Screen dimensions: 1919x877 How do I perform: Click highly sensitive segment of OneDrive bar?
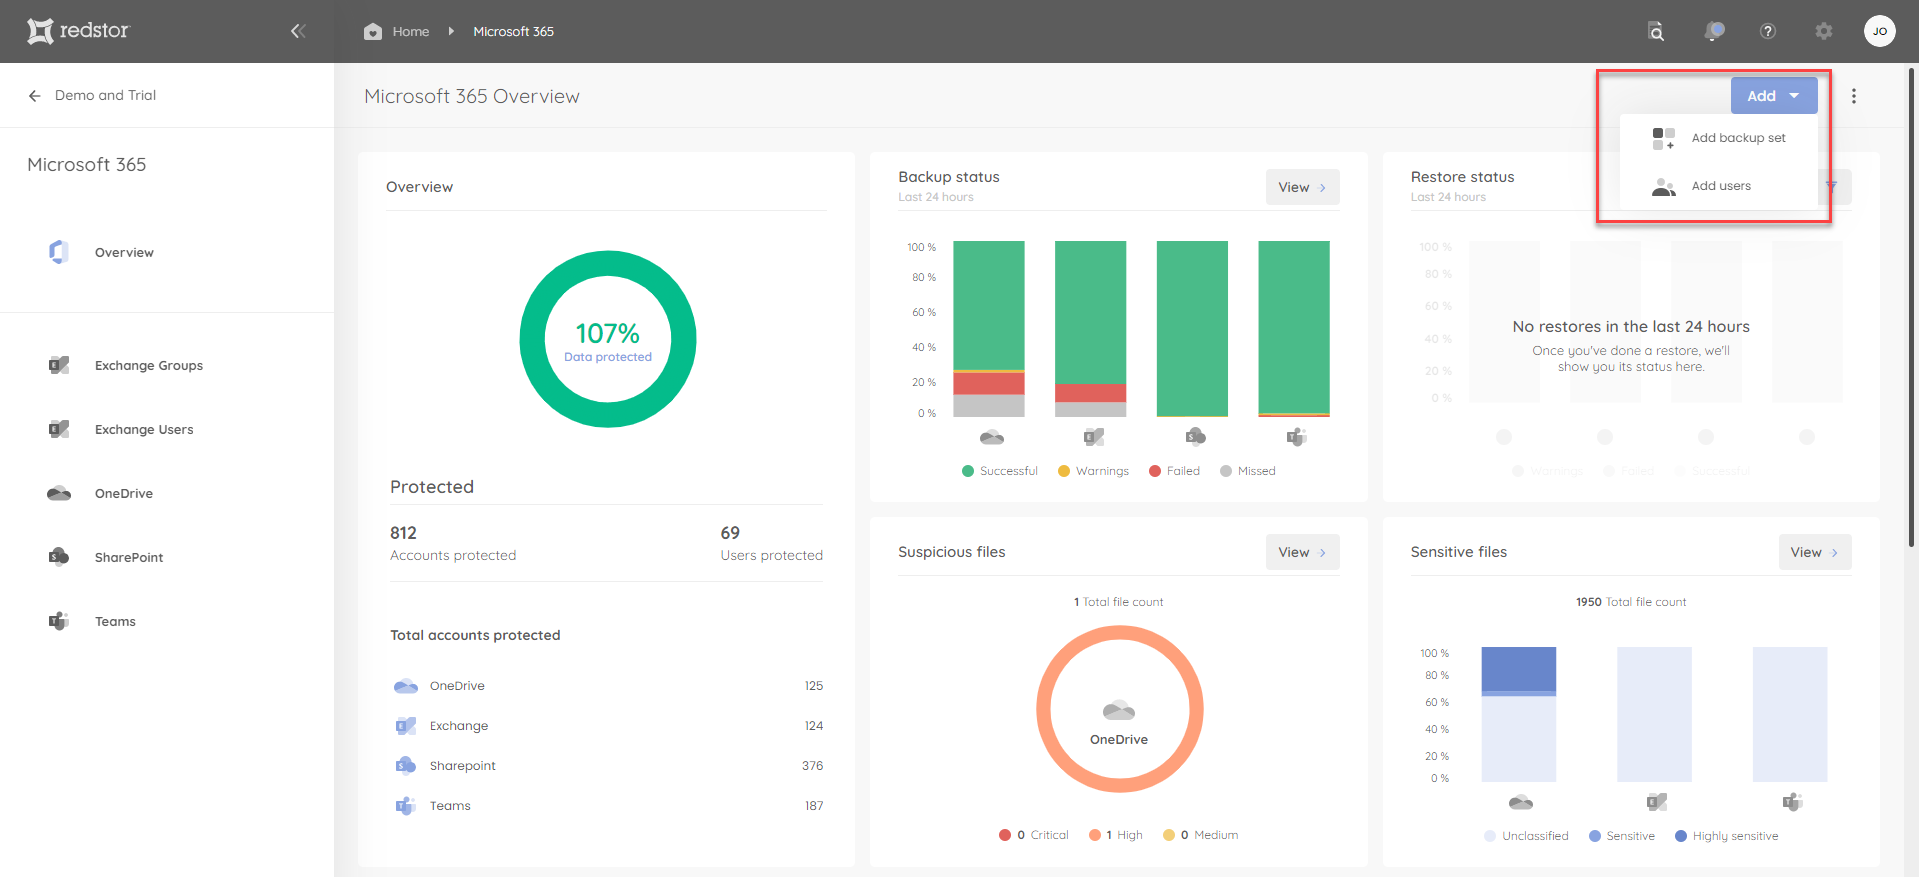[x=1518, y=669]
